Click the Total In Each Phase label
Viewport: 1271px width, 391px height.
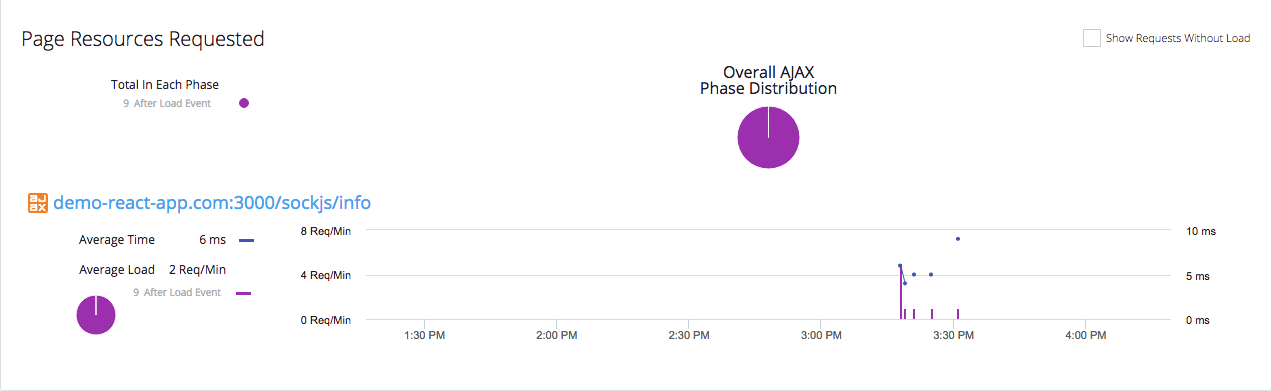tap(165, 85)
